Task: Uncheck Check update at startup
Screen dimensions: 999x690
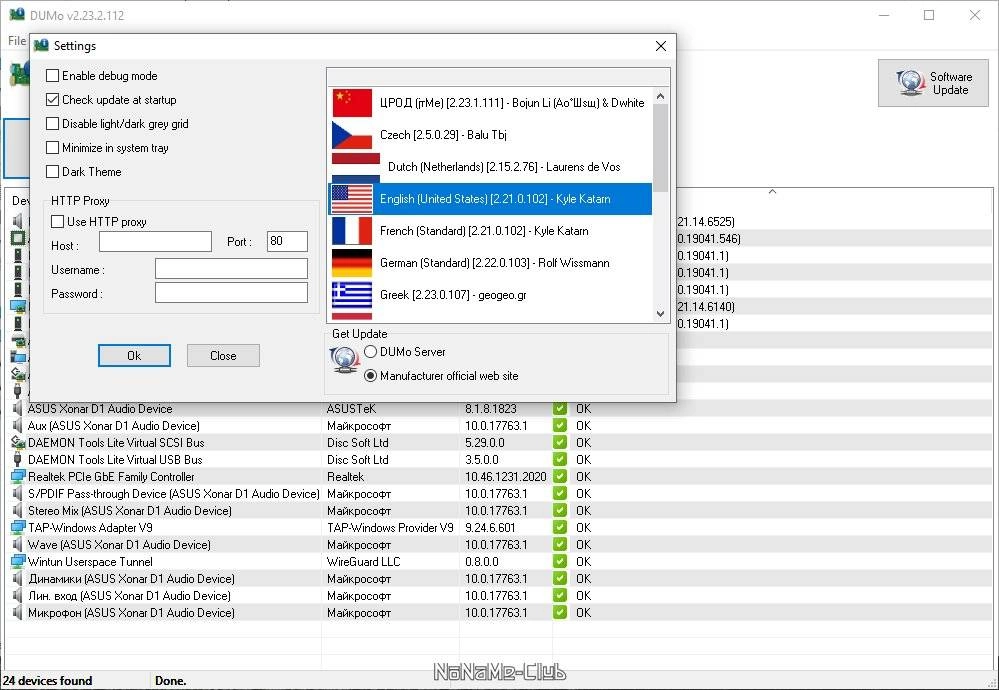Action: point(52,99)
